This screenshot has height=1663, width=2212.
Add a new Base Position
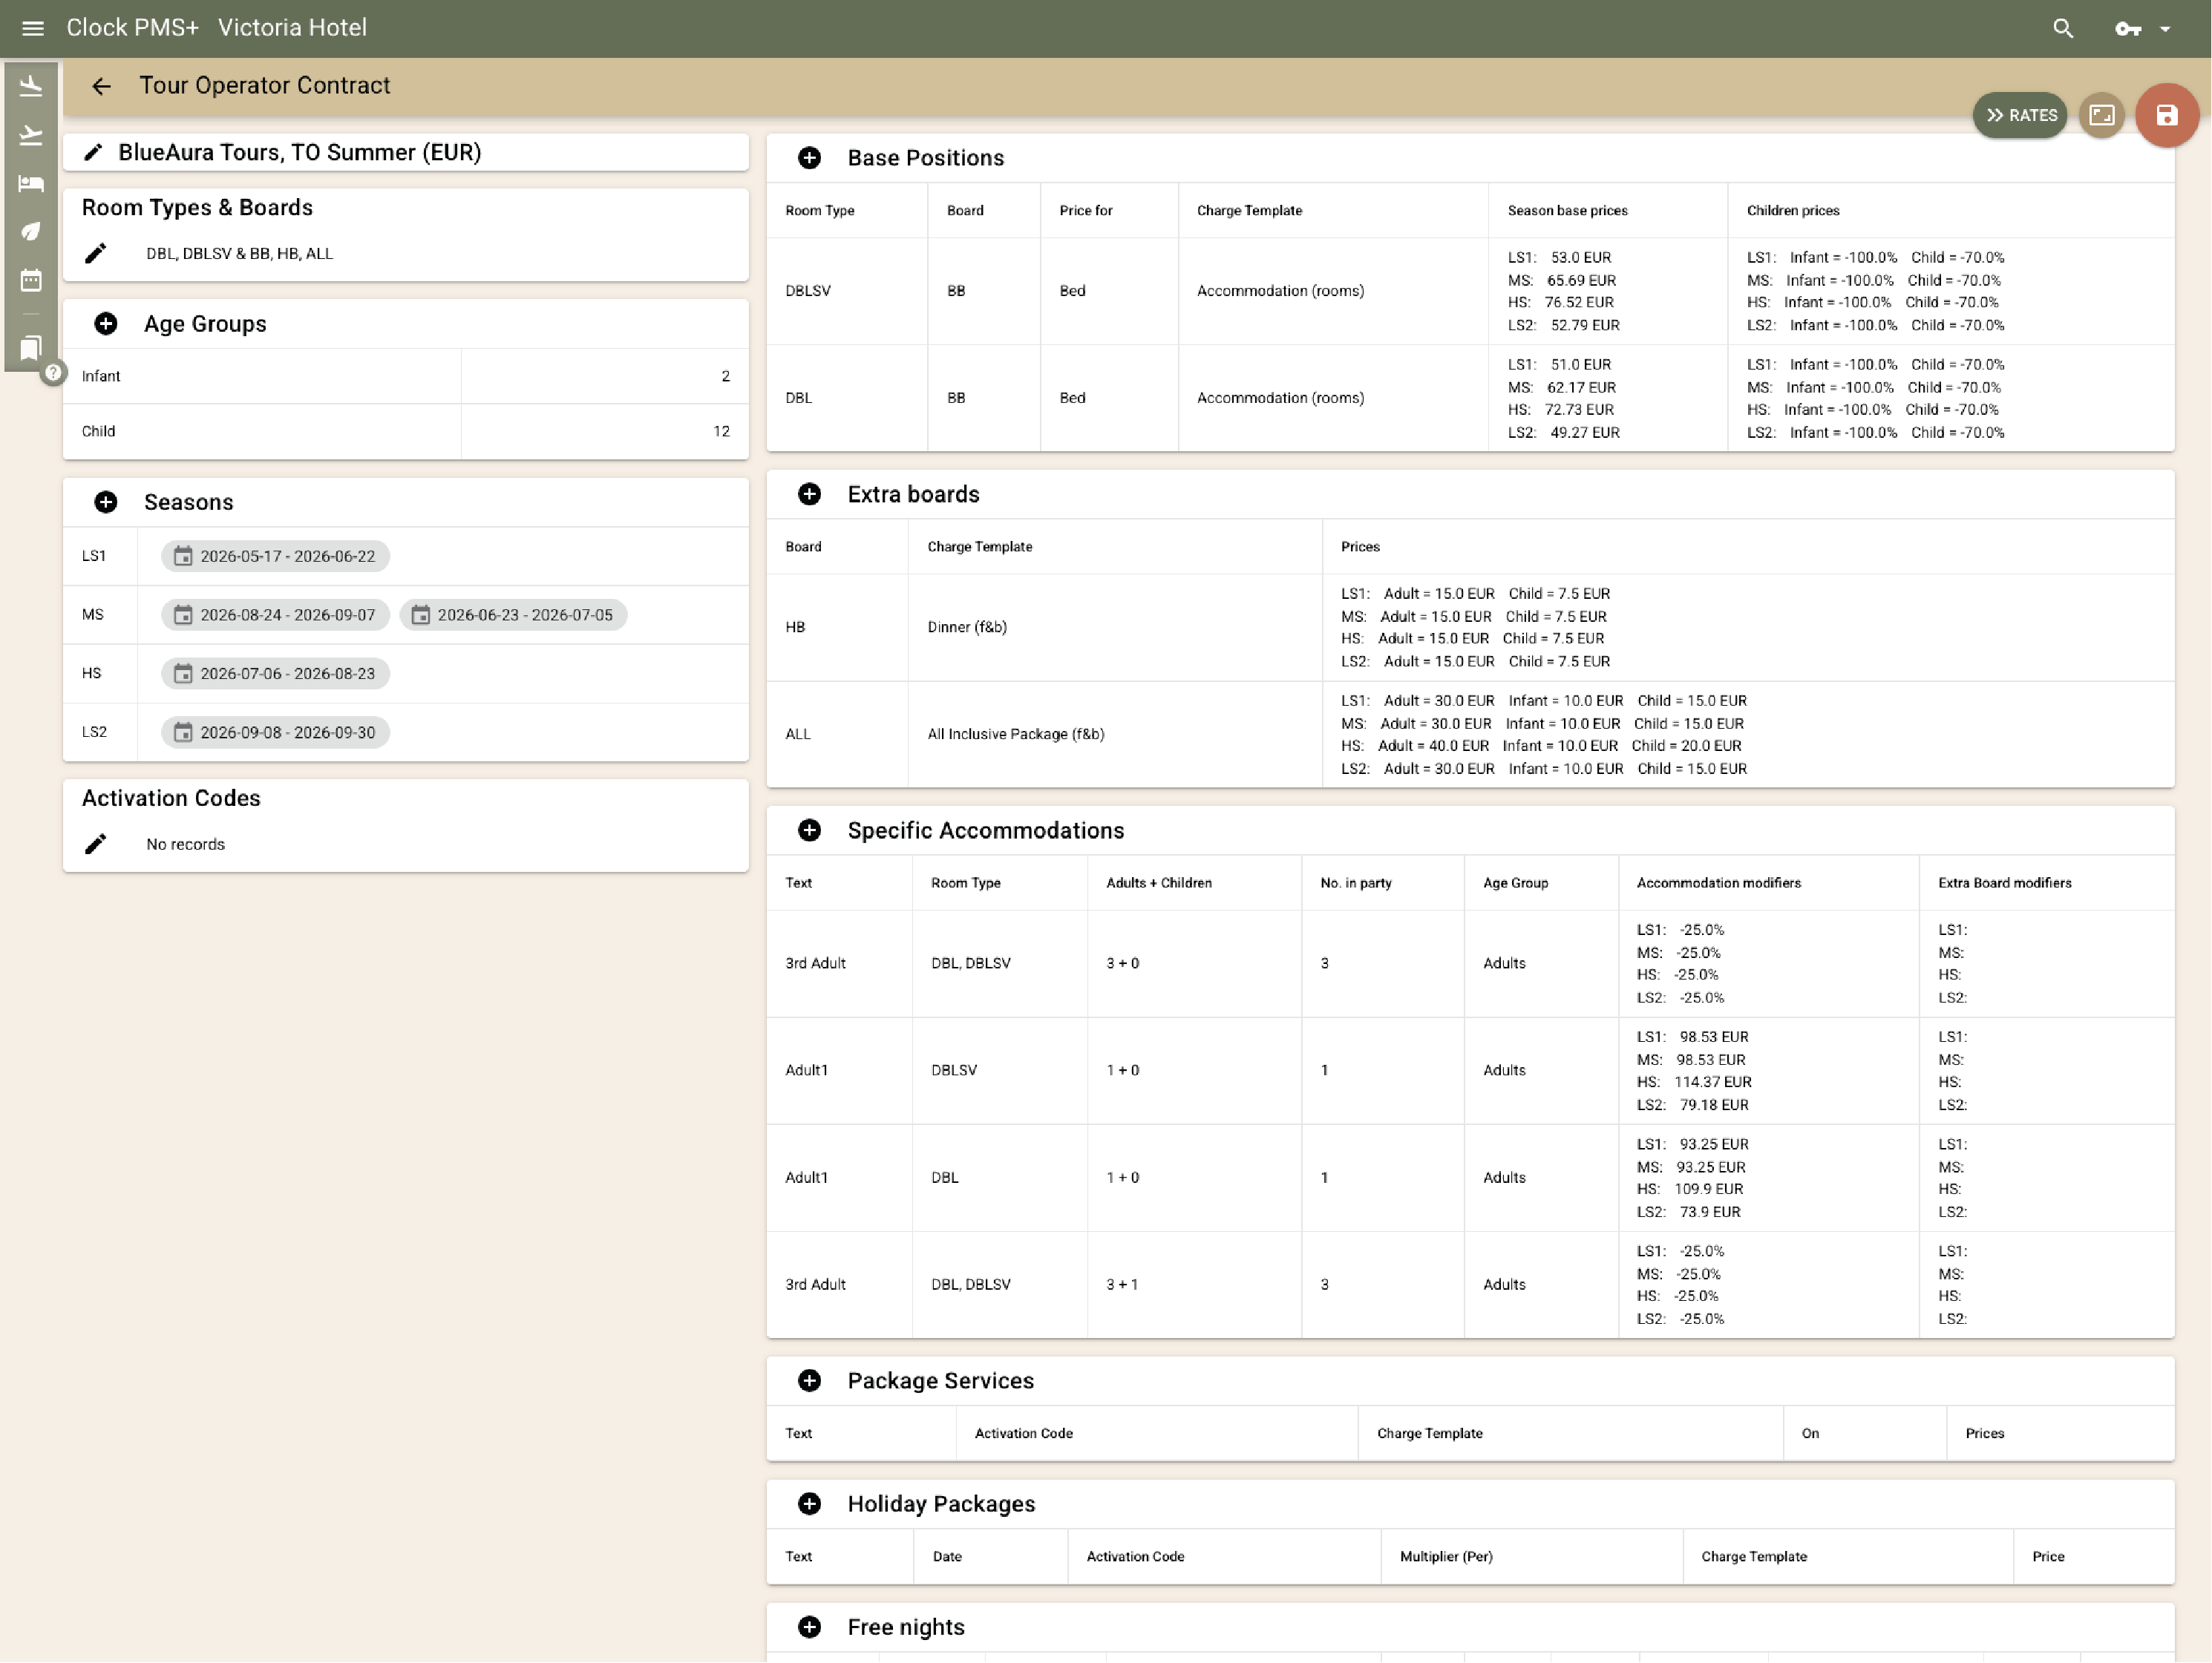point(809,158)
